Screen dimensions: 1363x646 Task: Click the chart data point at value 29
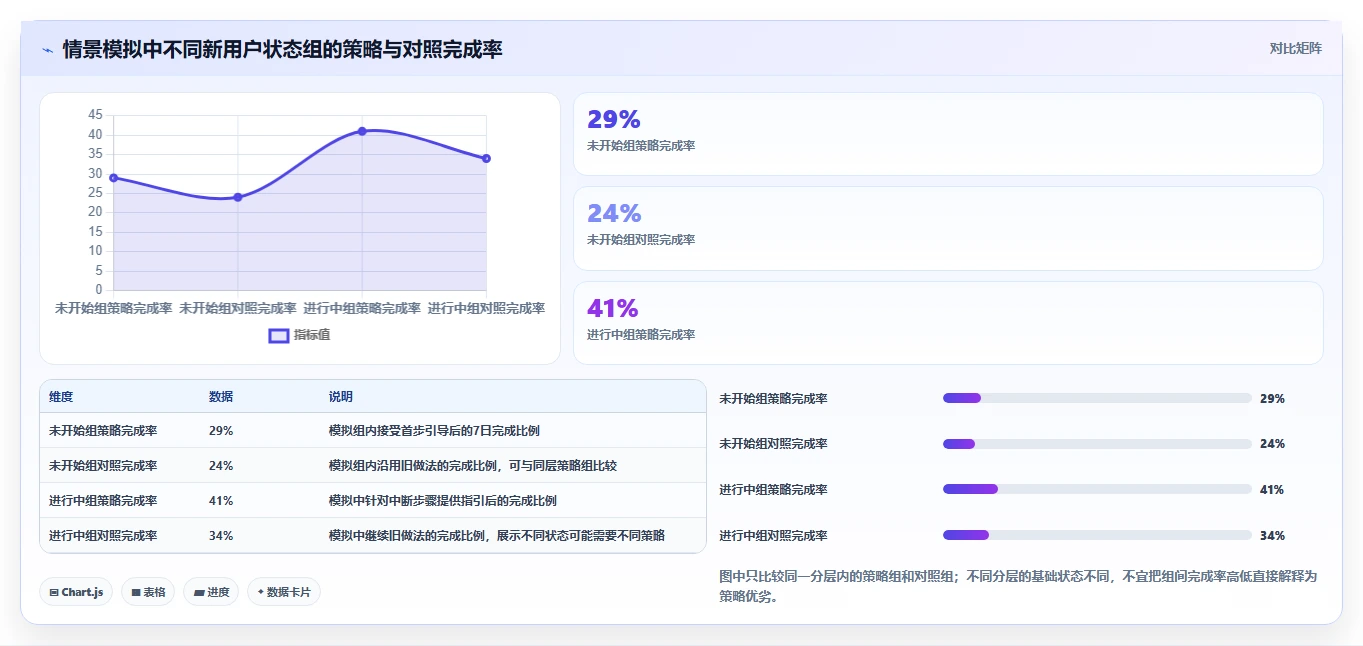(113, 178)
